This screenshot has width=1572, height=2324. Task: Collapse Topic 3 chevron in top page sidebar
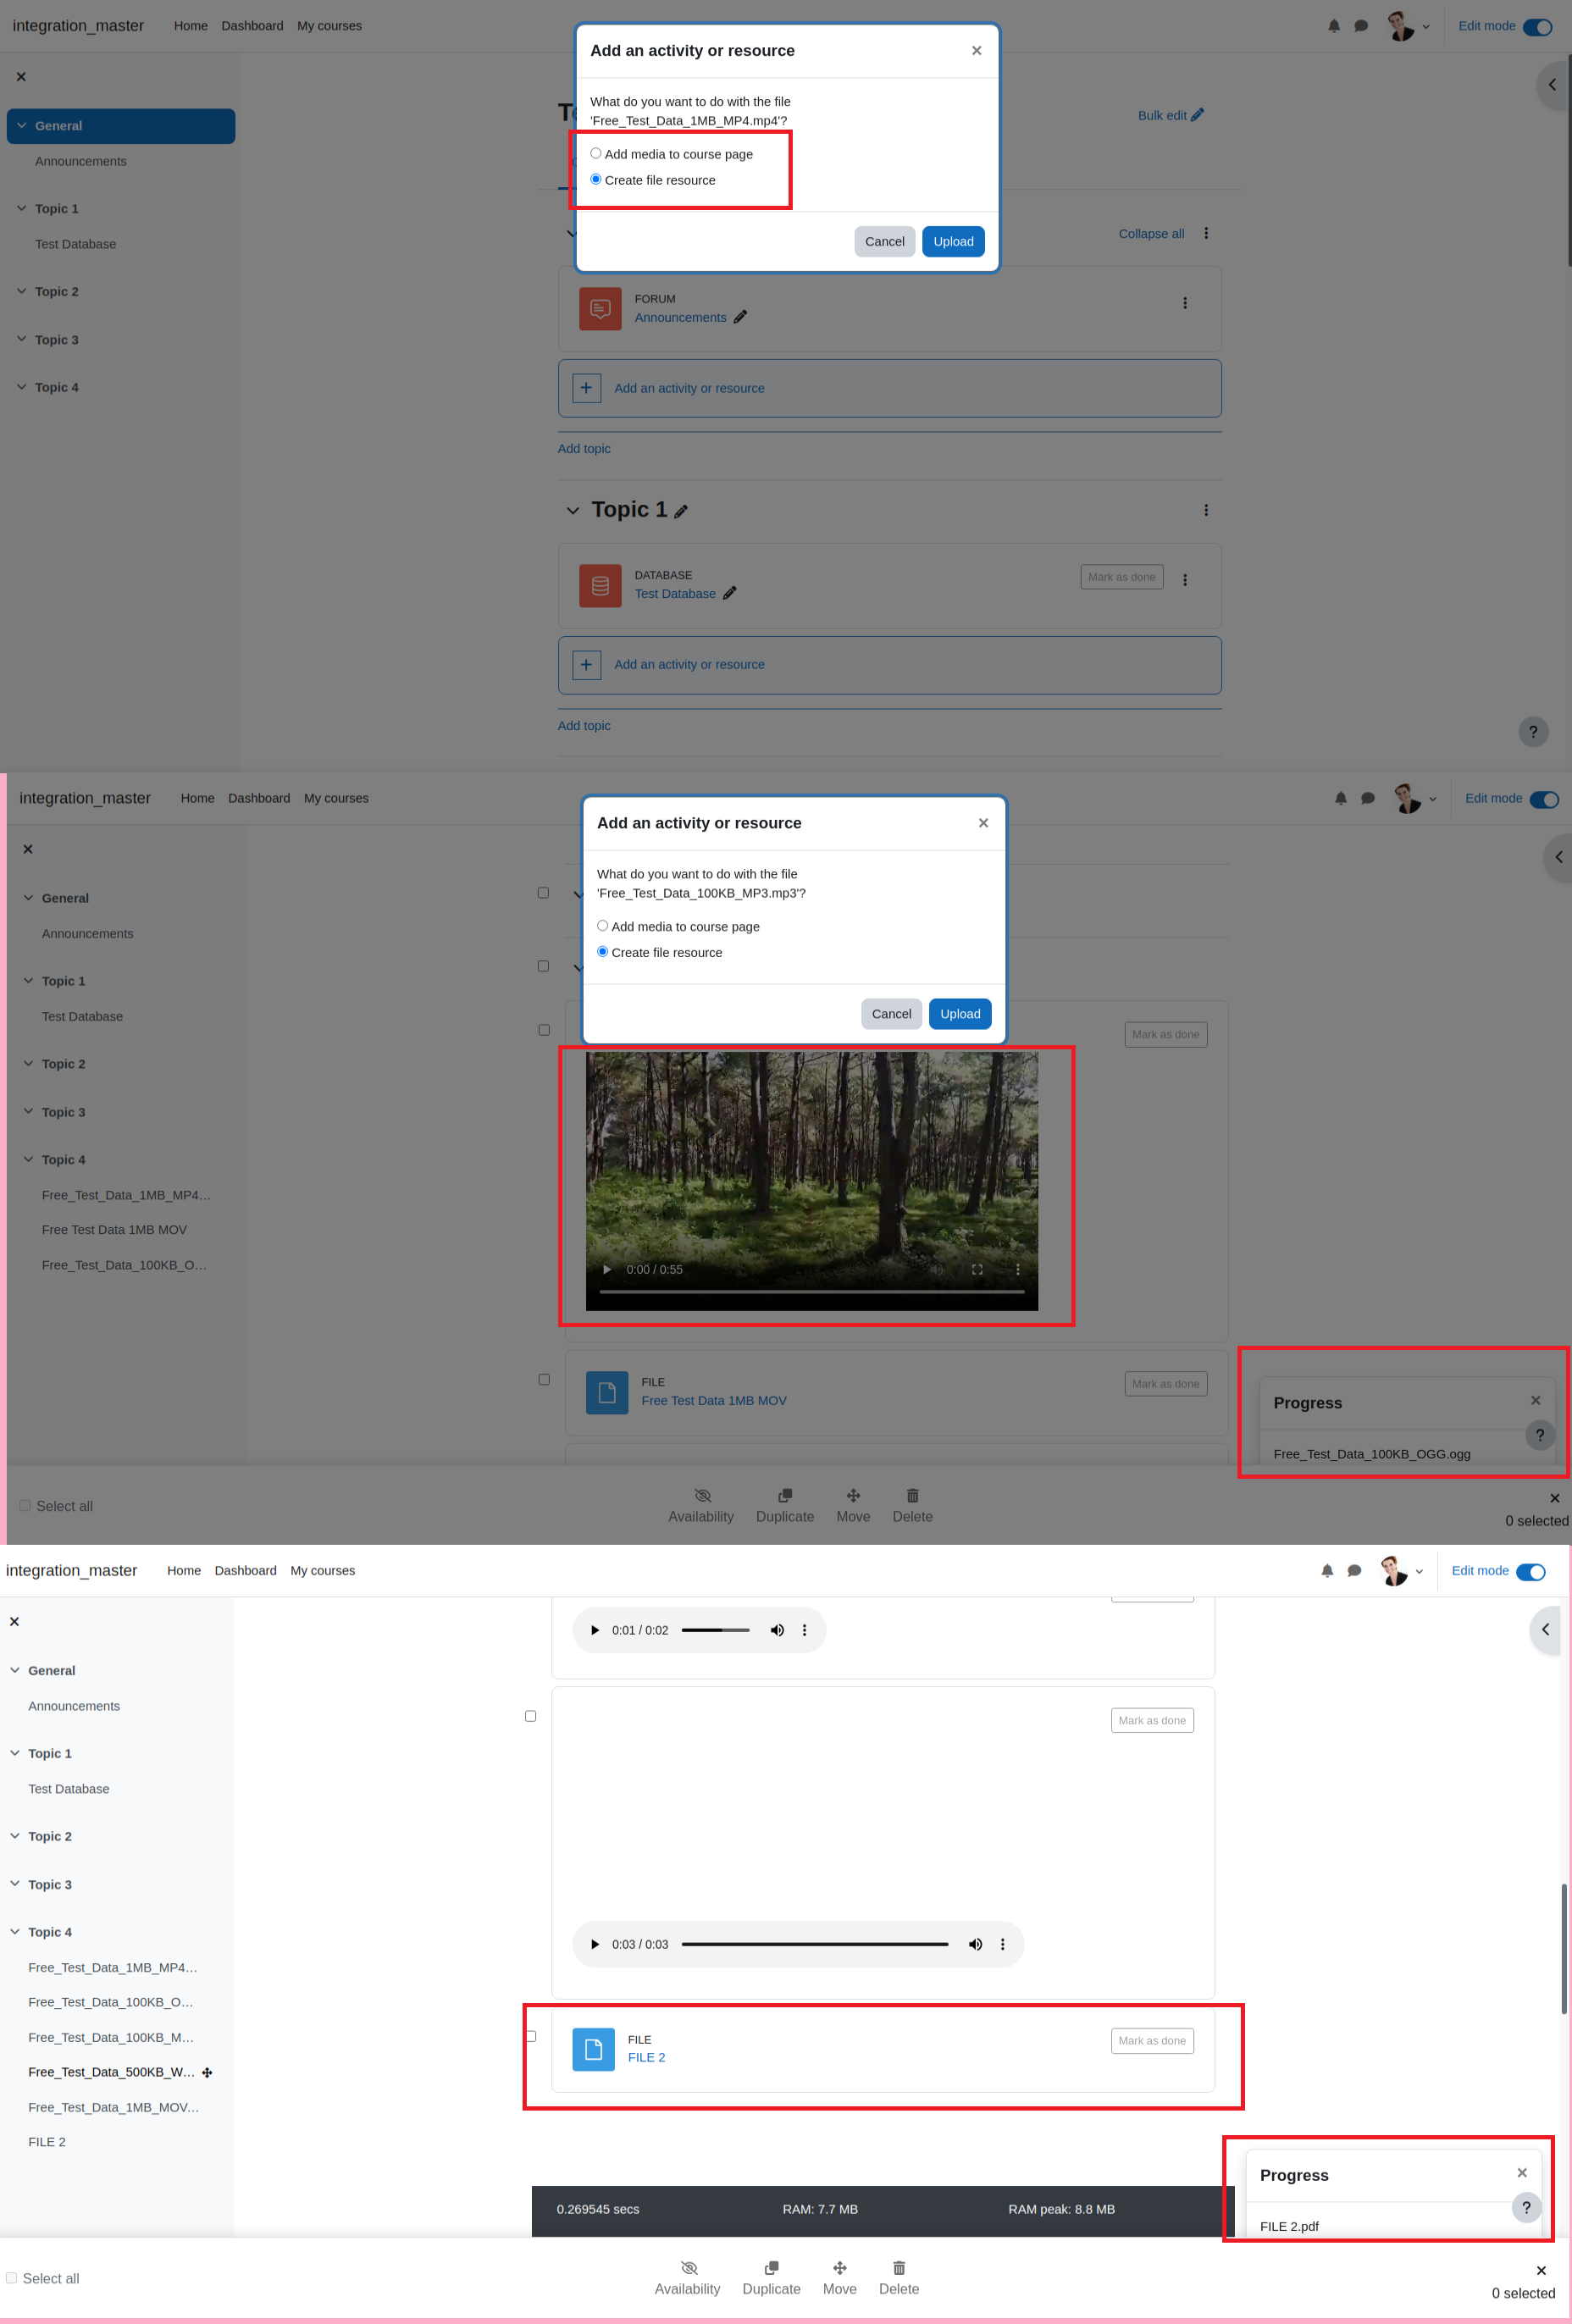[x=22, y=339]
